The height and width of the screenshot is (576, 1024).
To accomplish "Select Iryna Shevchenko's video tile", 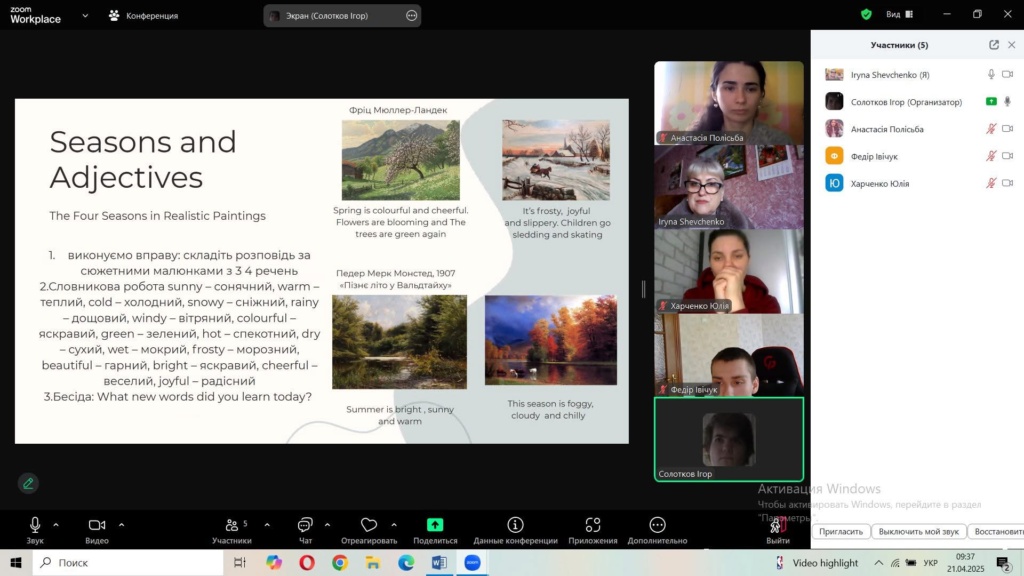I will [x=729, y=187].
